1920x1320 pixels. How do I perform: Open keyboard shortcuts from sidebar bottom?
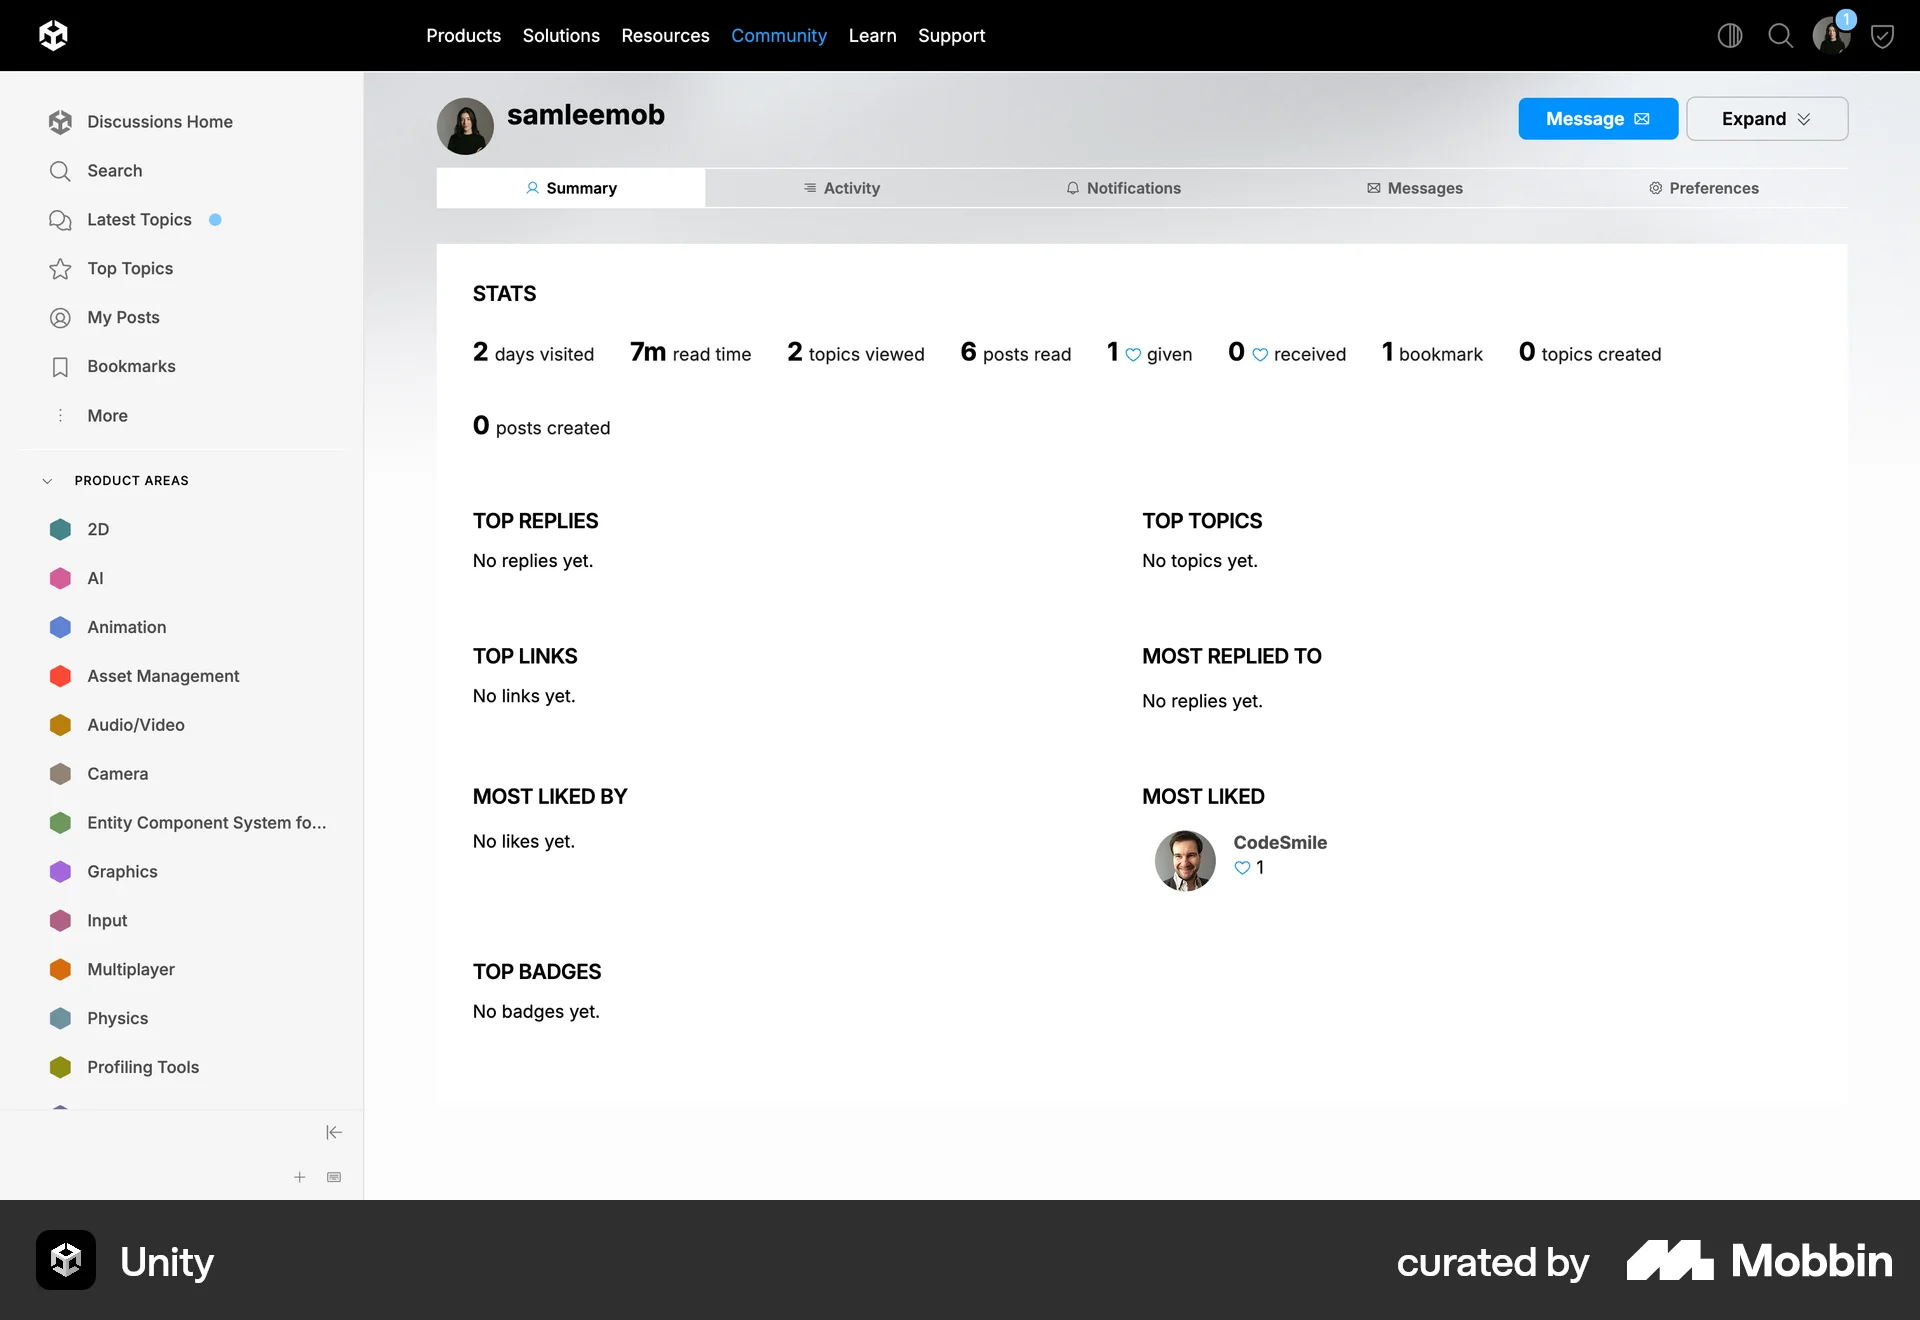[334, 1177]
